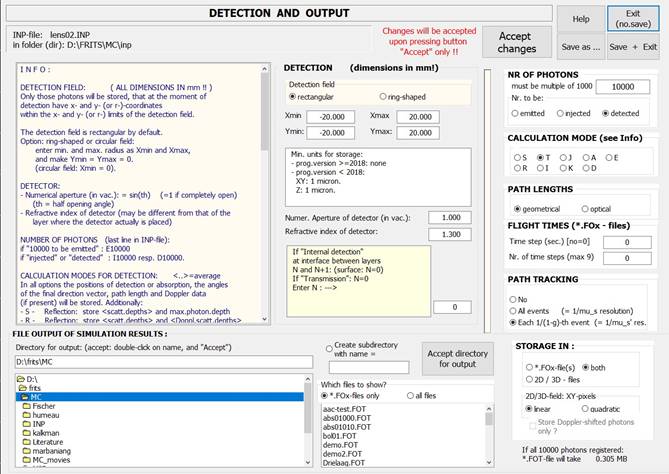Select MC folder in directory tree
The image size is (669, 474).
tap(160, 397)
